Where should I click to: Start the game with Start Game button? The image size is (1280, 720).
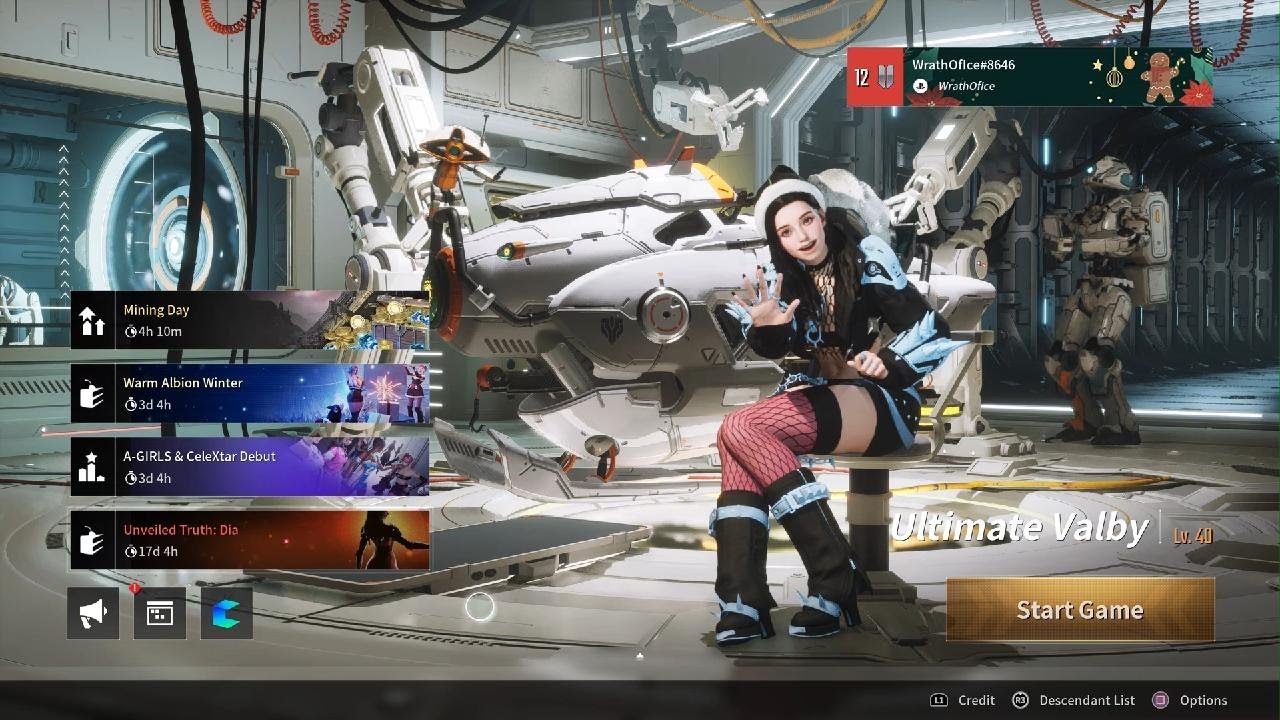point(1080,610)
